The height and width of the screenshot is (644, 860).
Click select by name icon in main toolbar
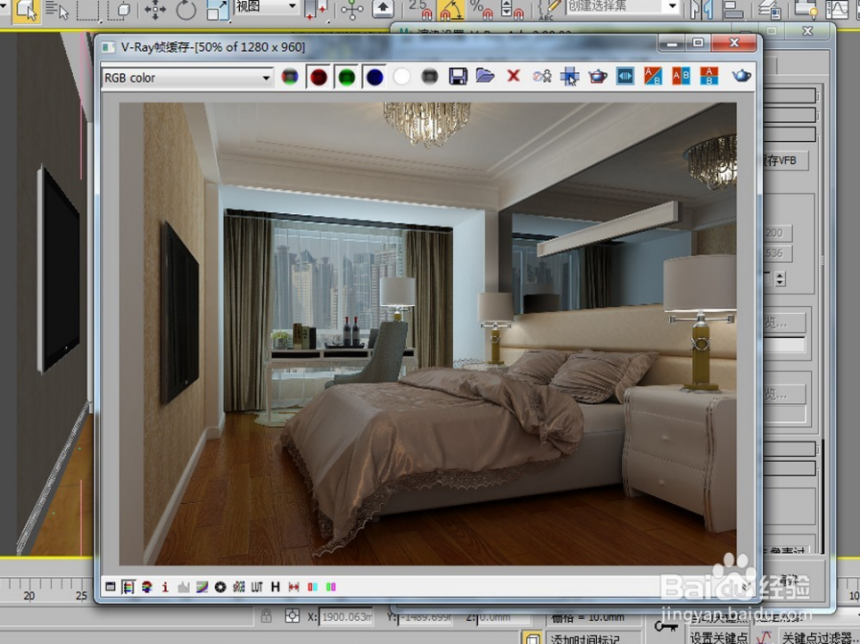(x=57, y=9)
